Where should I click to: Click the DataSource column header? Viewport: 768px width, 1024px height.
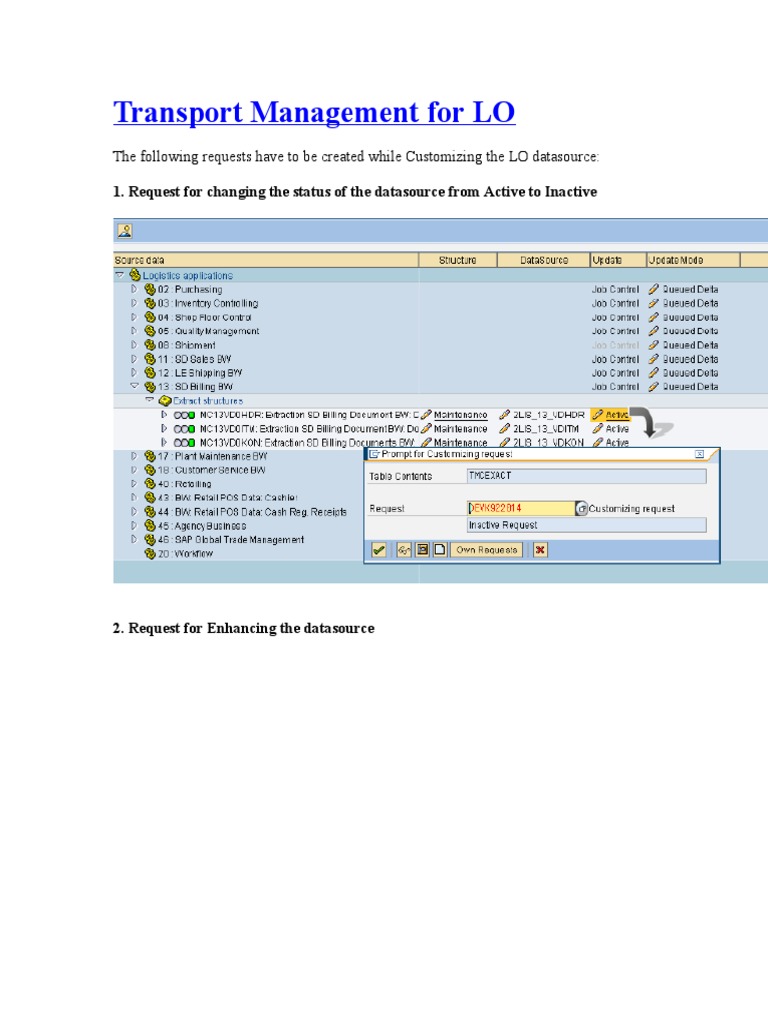click(544, 260)
